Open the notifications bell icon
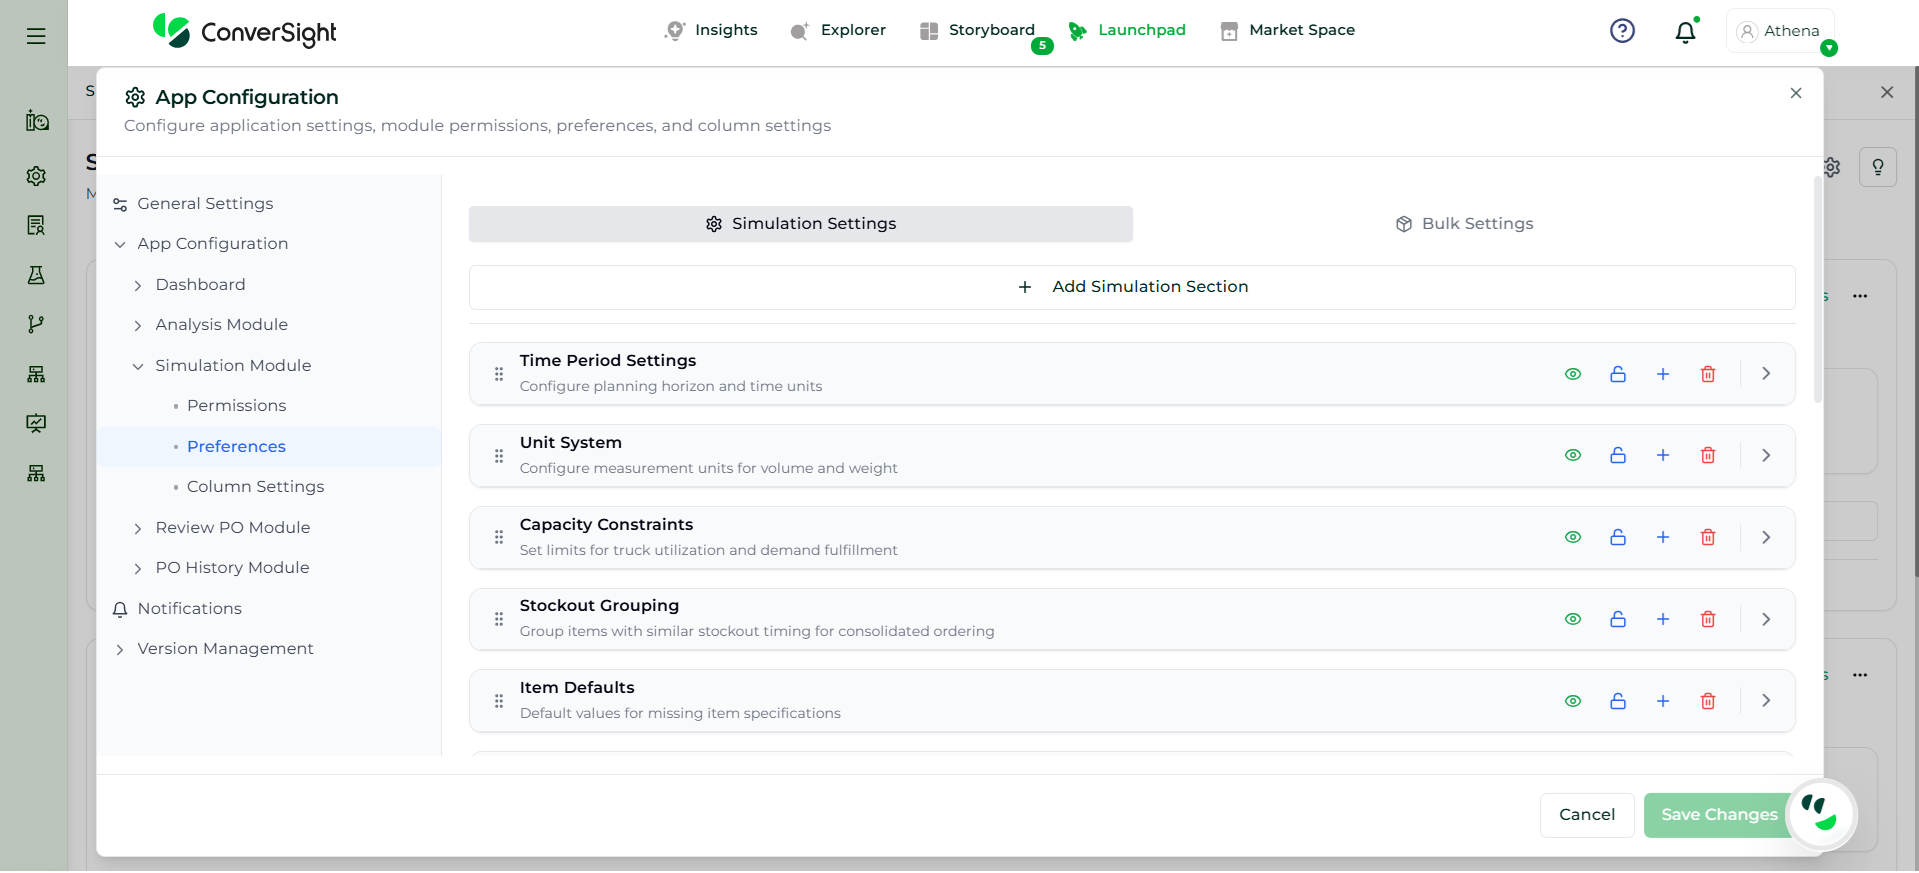This screenshot has width=1919, height=873. click(x=1685, y=32)
